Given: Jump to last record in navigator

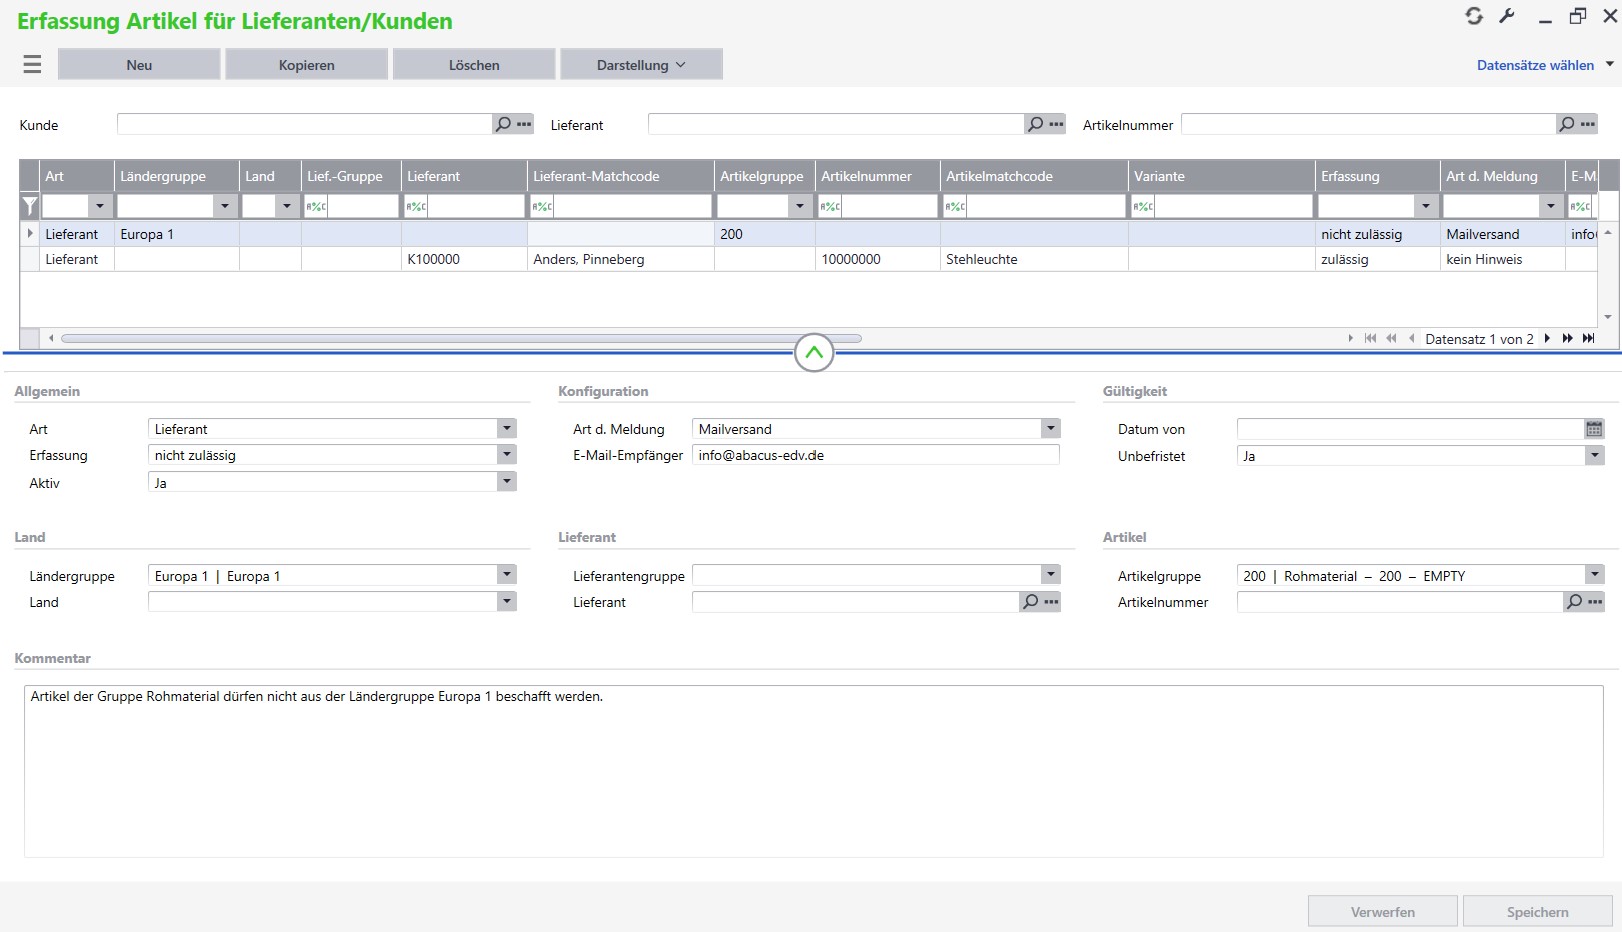Looking at the screenshot, I should click(x=1588, y=338).
